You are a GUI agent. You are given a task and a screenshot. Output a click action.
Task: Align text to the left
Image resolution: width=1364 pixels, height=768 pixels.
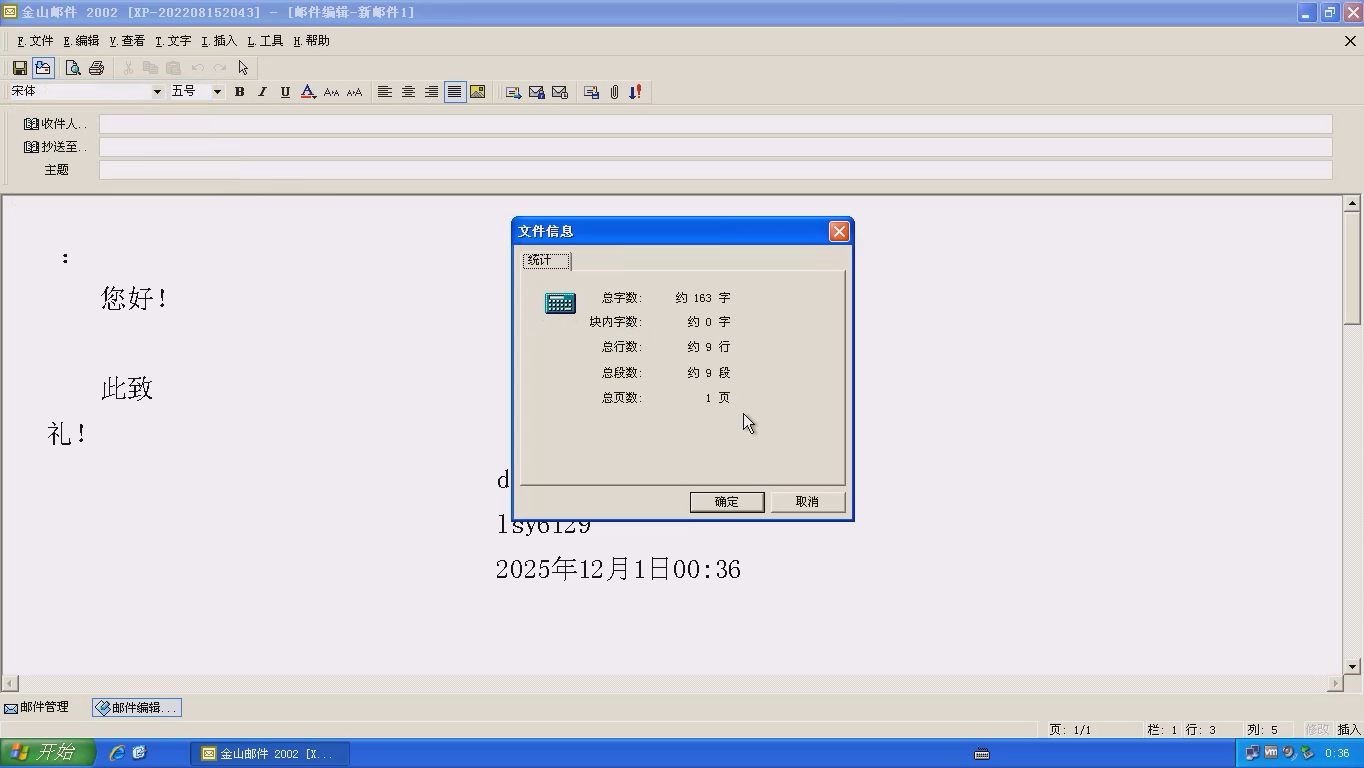click(x=384, y=92)
